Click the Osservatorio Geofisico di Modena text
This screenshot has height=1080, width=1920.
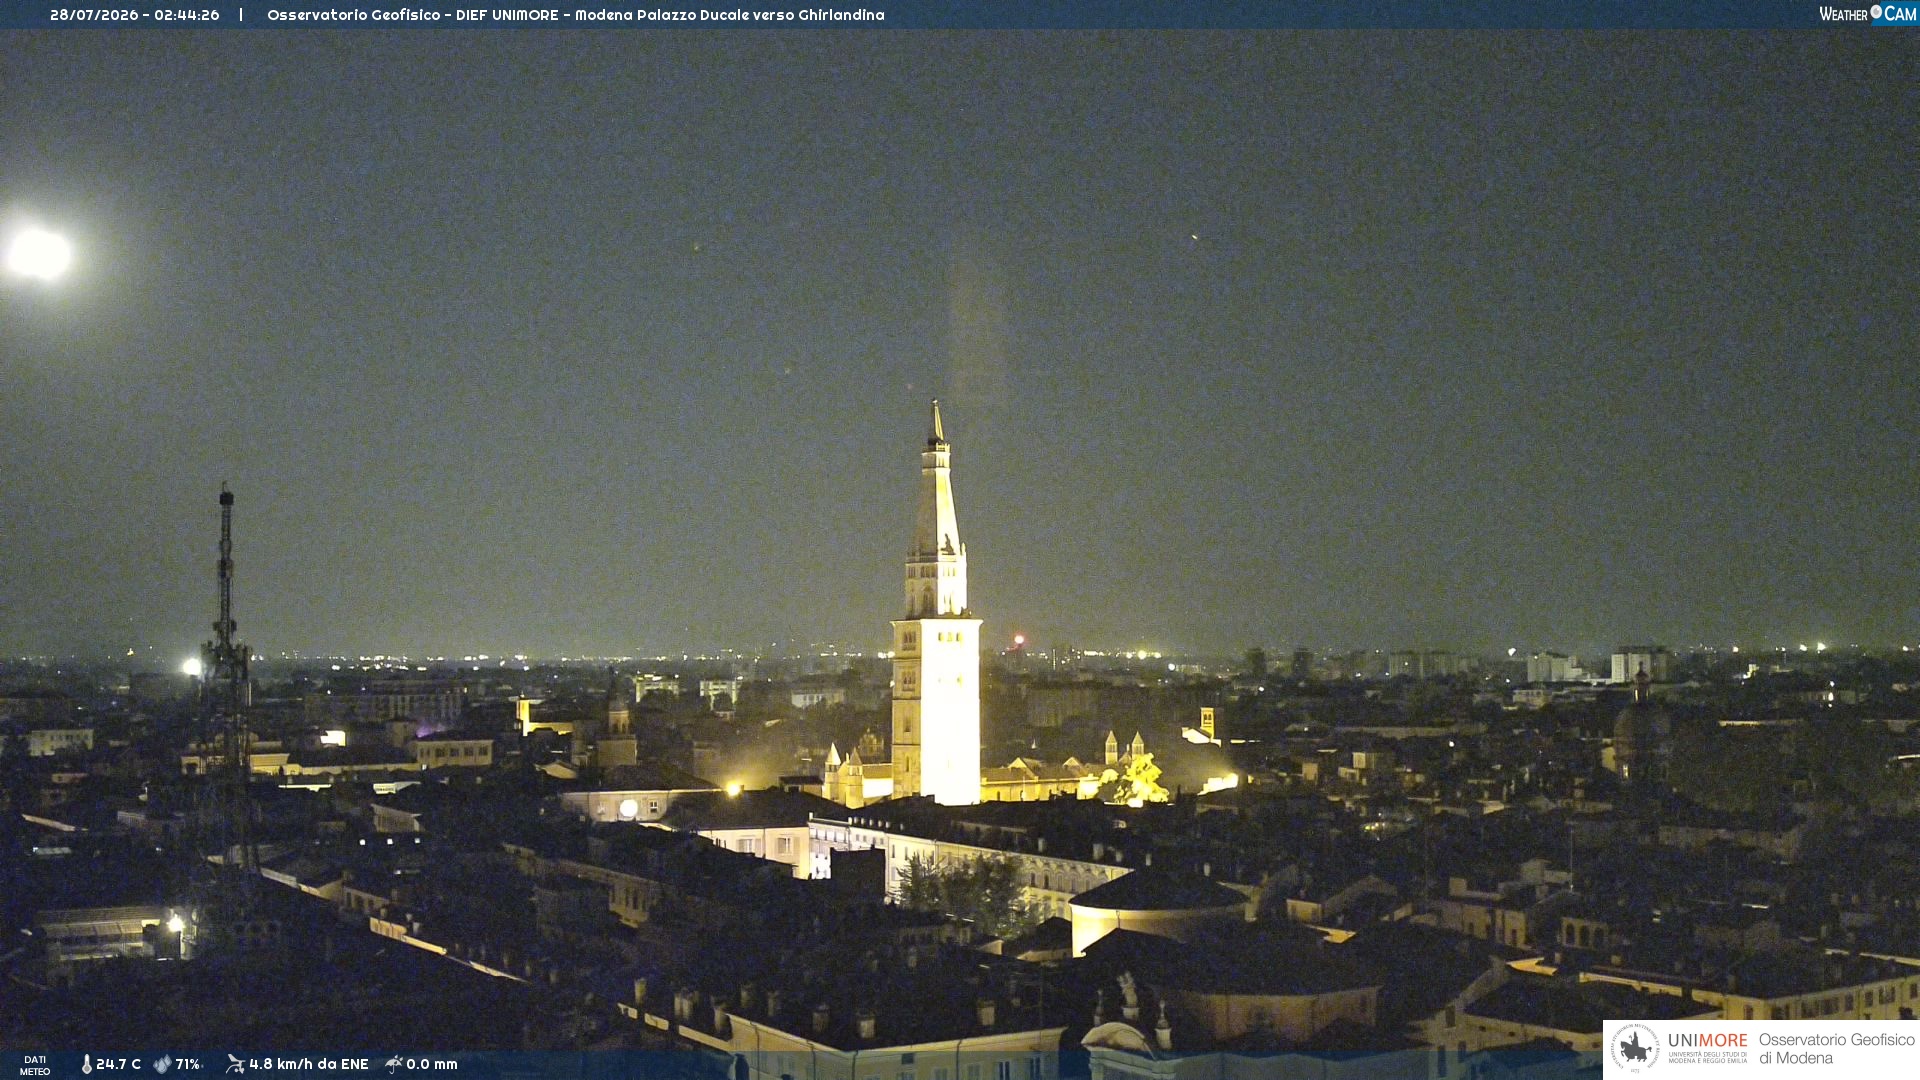pos(1836,1049)
